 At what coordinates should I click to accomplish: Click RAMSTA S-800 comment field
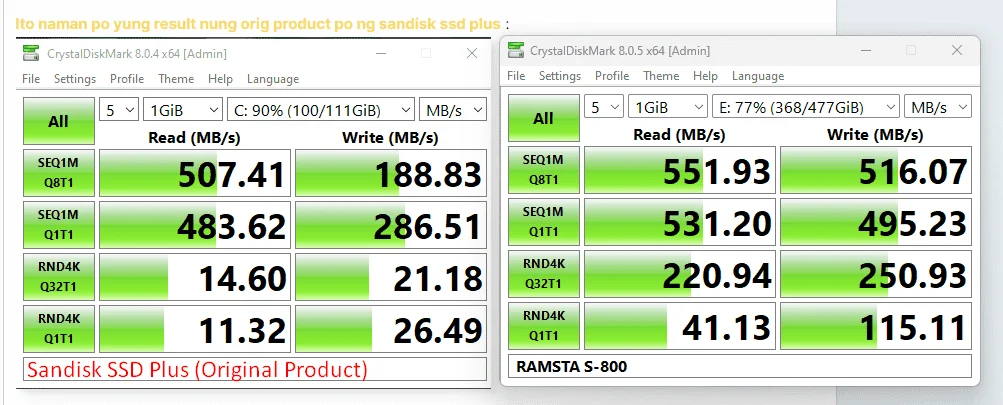point(740,366)
